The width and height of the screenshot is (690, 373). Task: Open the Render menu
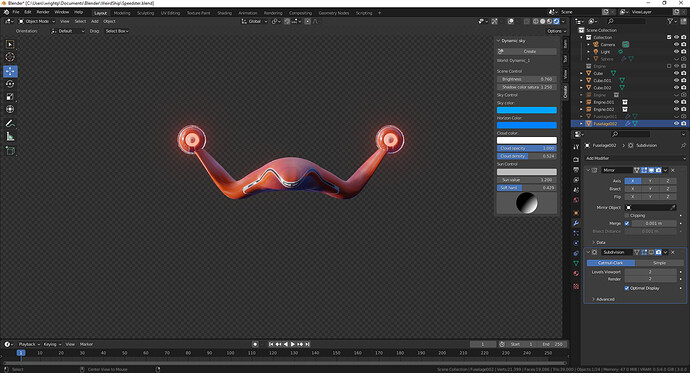click(x=43, y=12)
